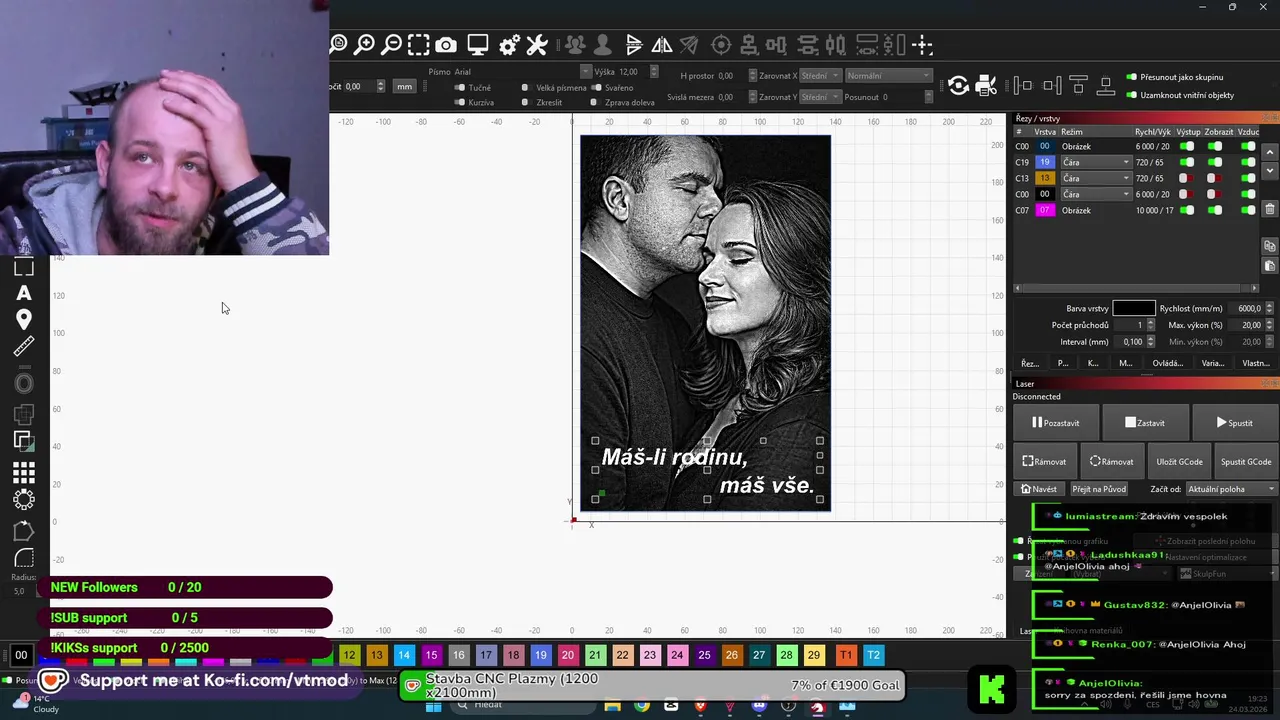The width and height of the screenshot is (1280, 720).
Task: Paste layer settings icon in layers panel
Action: [x=1270, y=266]
